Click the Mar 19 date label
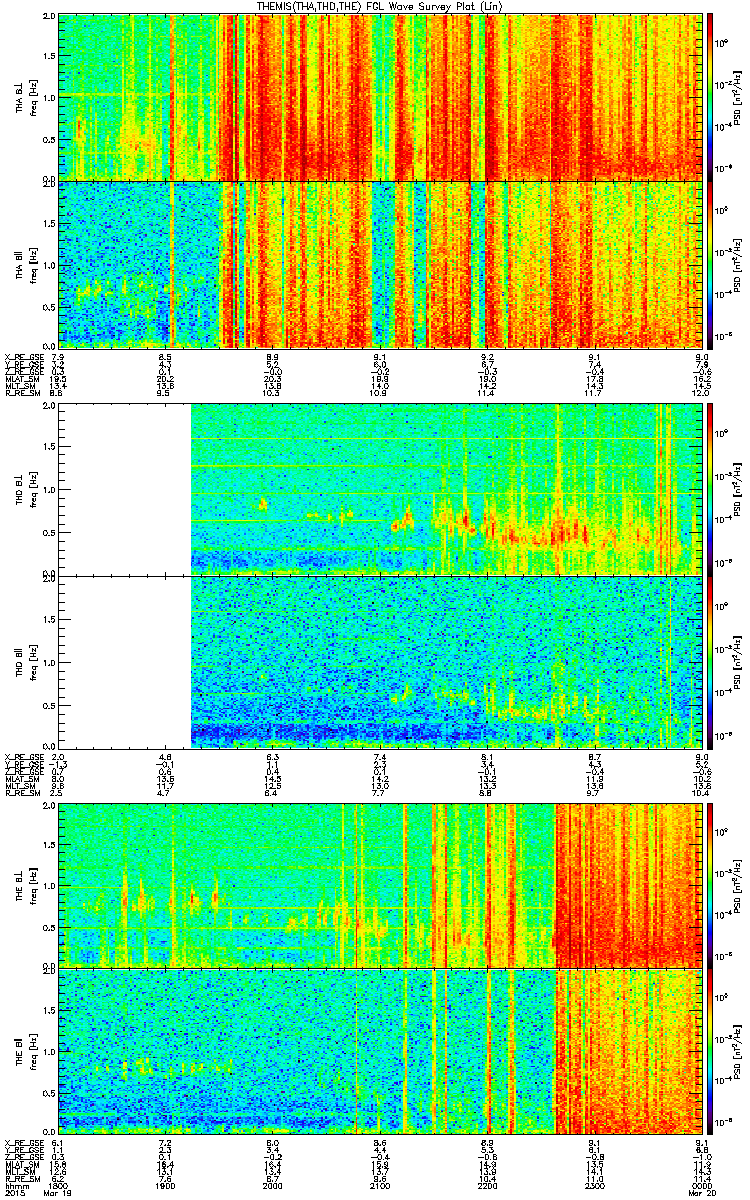 point(58,1194)
